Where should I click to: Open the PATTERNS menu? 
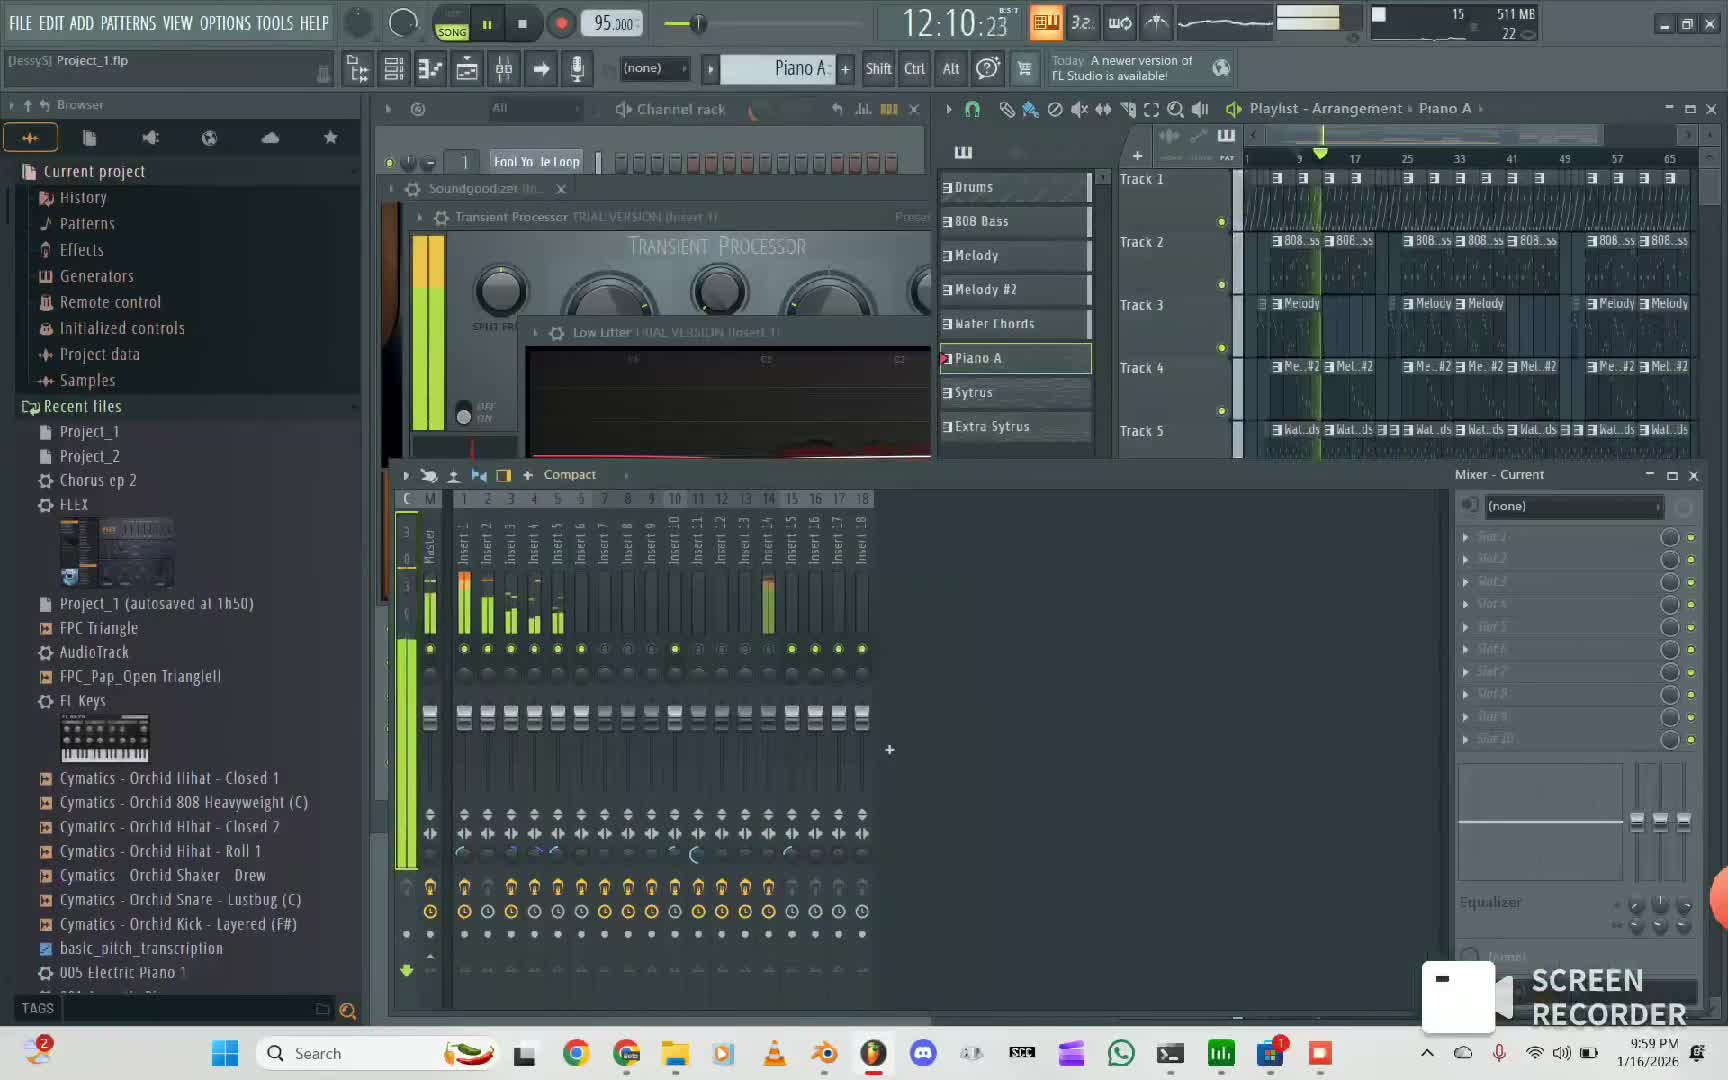pyautogui.click(x=129, y=23)
